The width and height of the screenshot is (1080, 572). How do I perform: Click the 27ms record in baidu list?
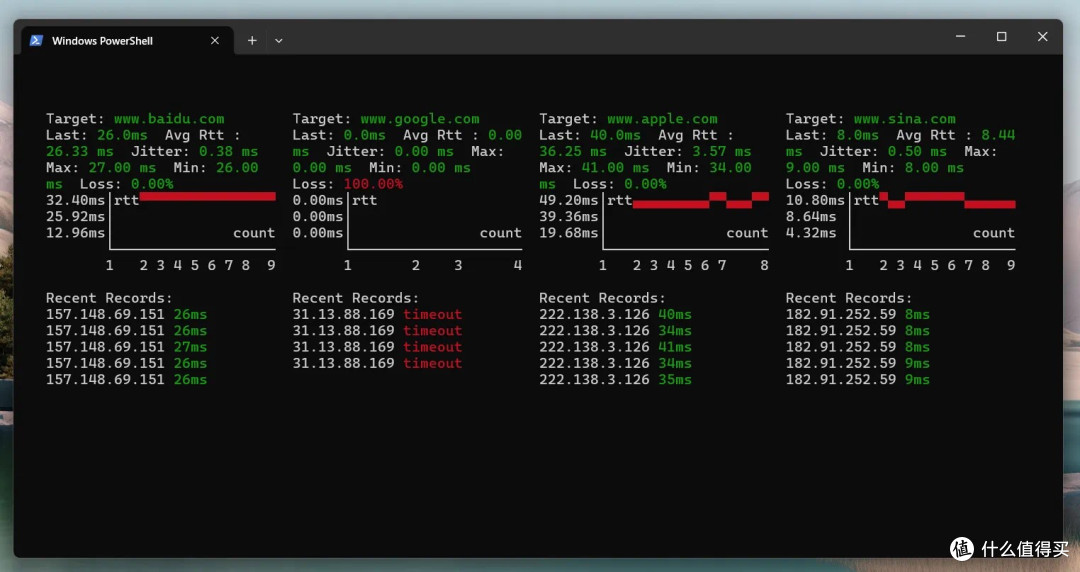(x=190, y=347)
